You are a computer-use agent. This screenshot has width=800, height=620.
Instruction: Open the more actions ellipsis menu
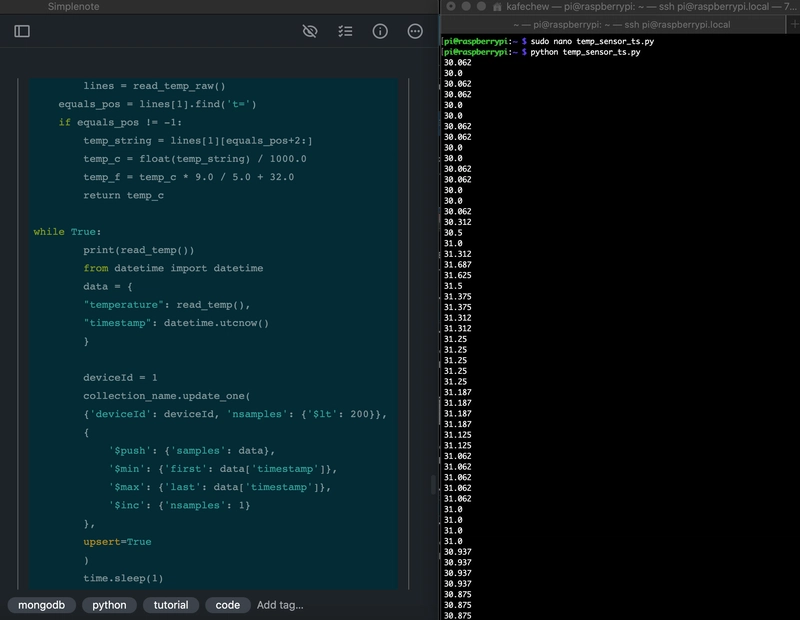click(x=415, y=31)
